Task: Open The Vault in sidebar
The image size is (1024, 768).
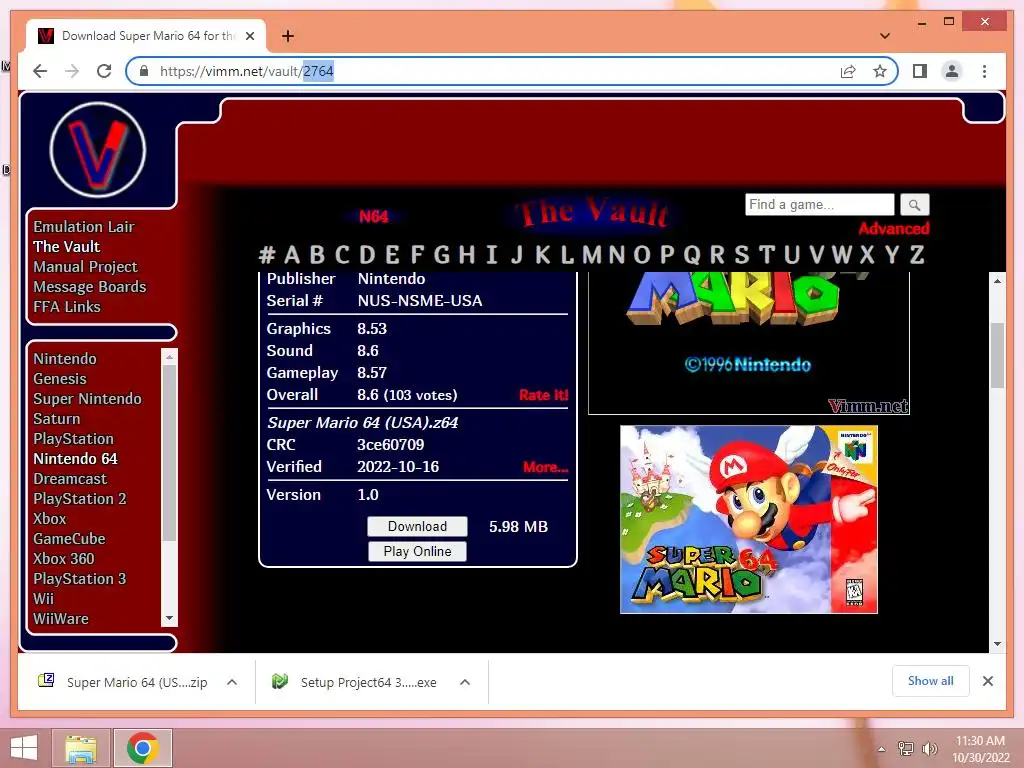Action: tap(67, 247)
